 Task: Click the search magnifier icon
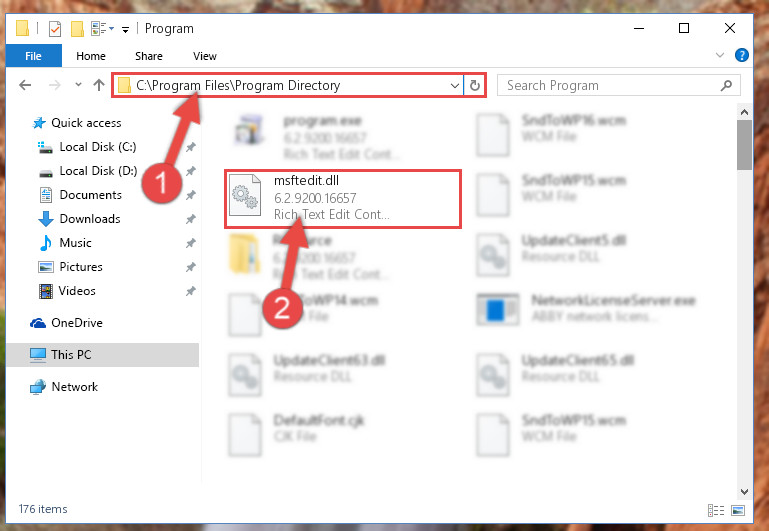coord(726,85)
